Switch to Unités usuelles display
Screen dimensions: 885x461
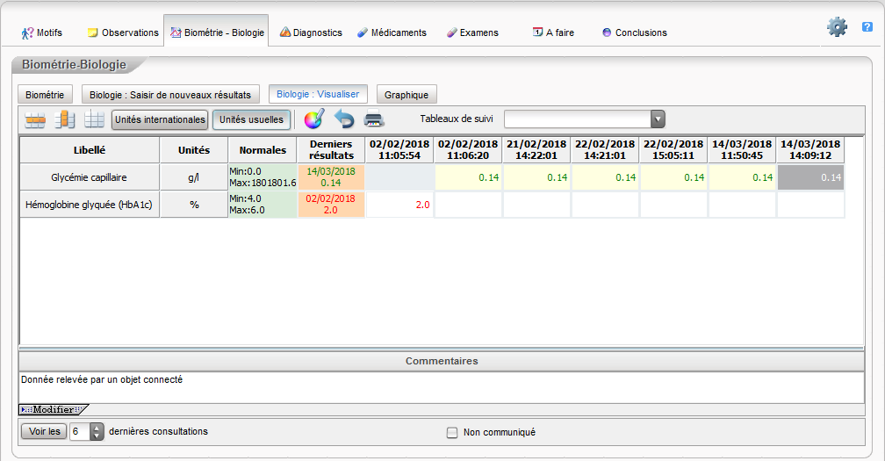point(251,120)
